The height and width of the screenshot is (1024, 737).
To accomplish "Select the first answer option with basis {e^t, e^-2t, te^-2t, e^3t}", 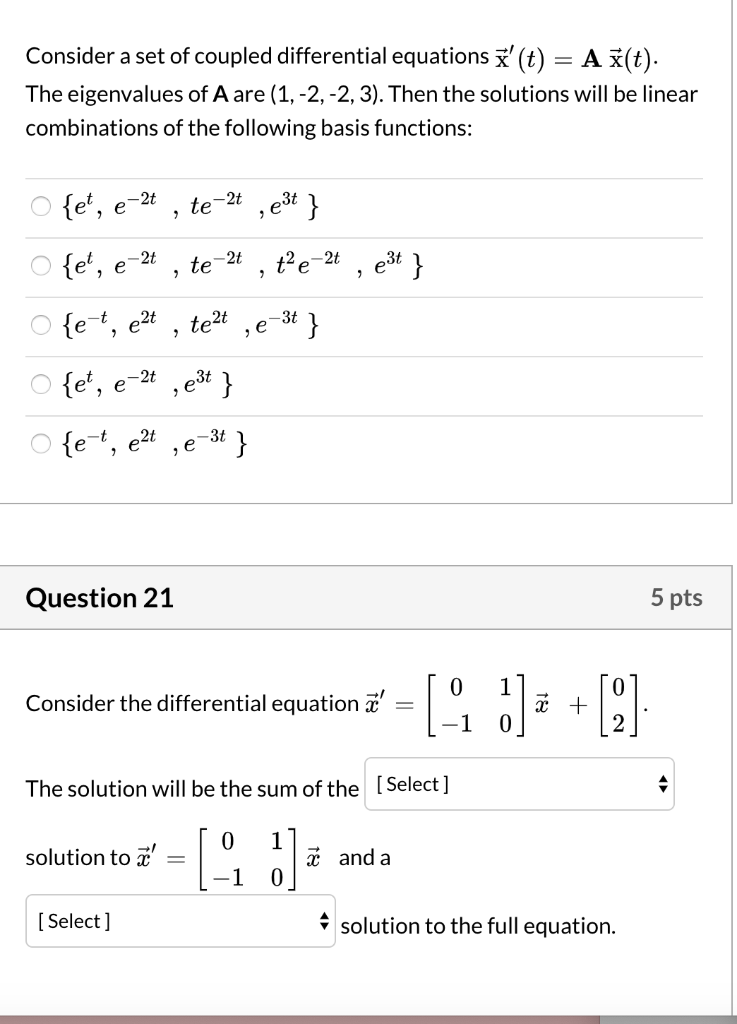I will coord(40,206).
